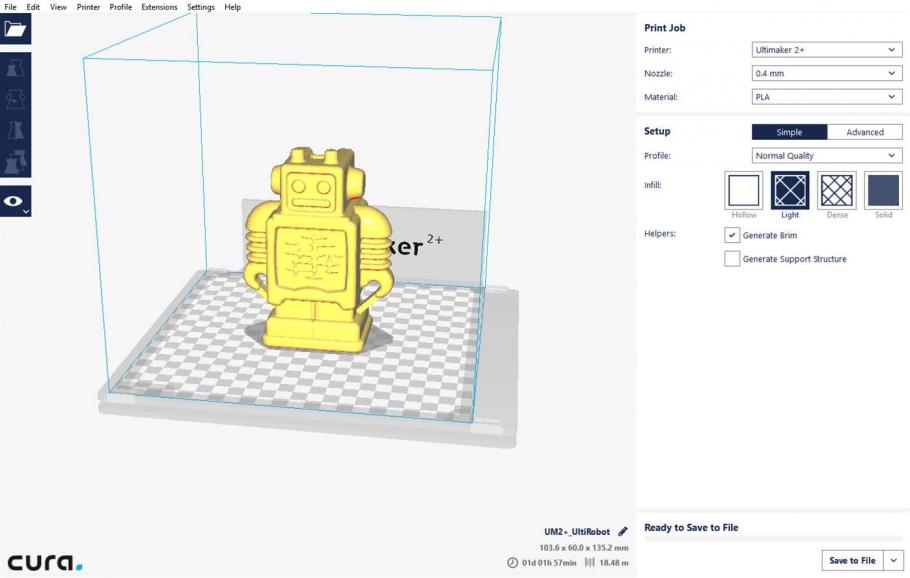Select the Scale tool in left toolbar
910x578 pixels.
[15, 100]
